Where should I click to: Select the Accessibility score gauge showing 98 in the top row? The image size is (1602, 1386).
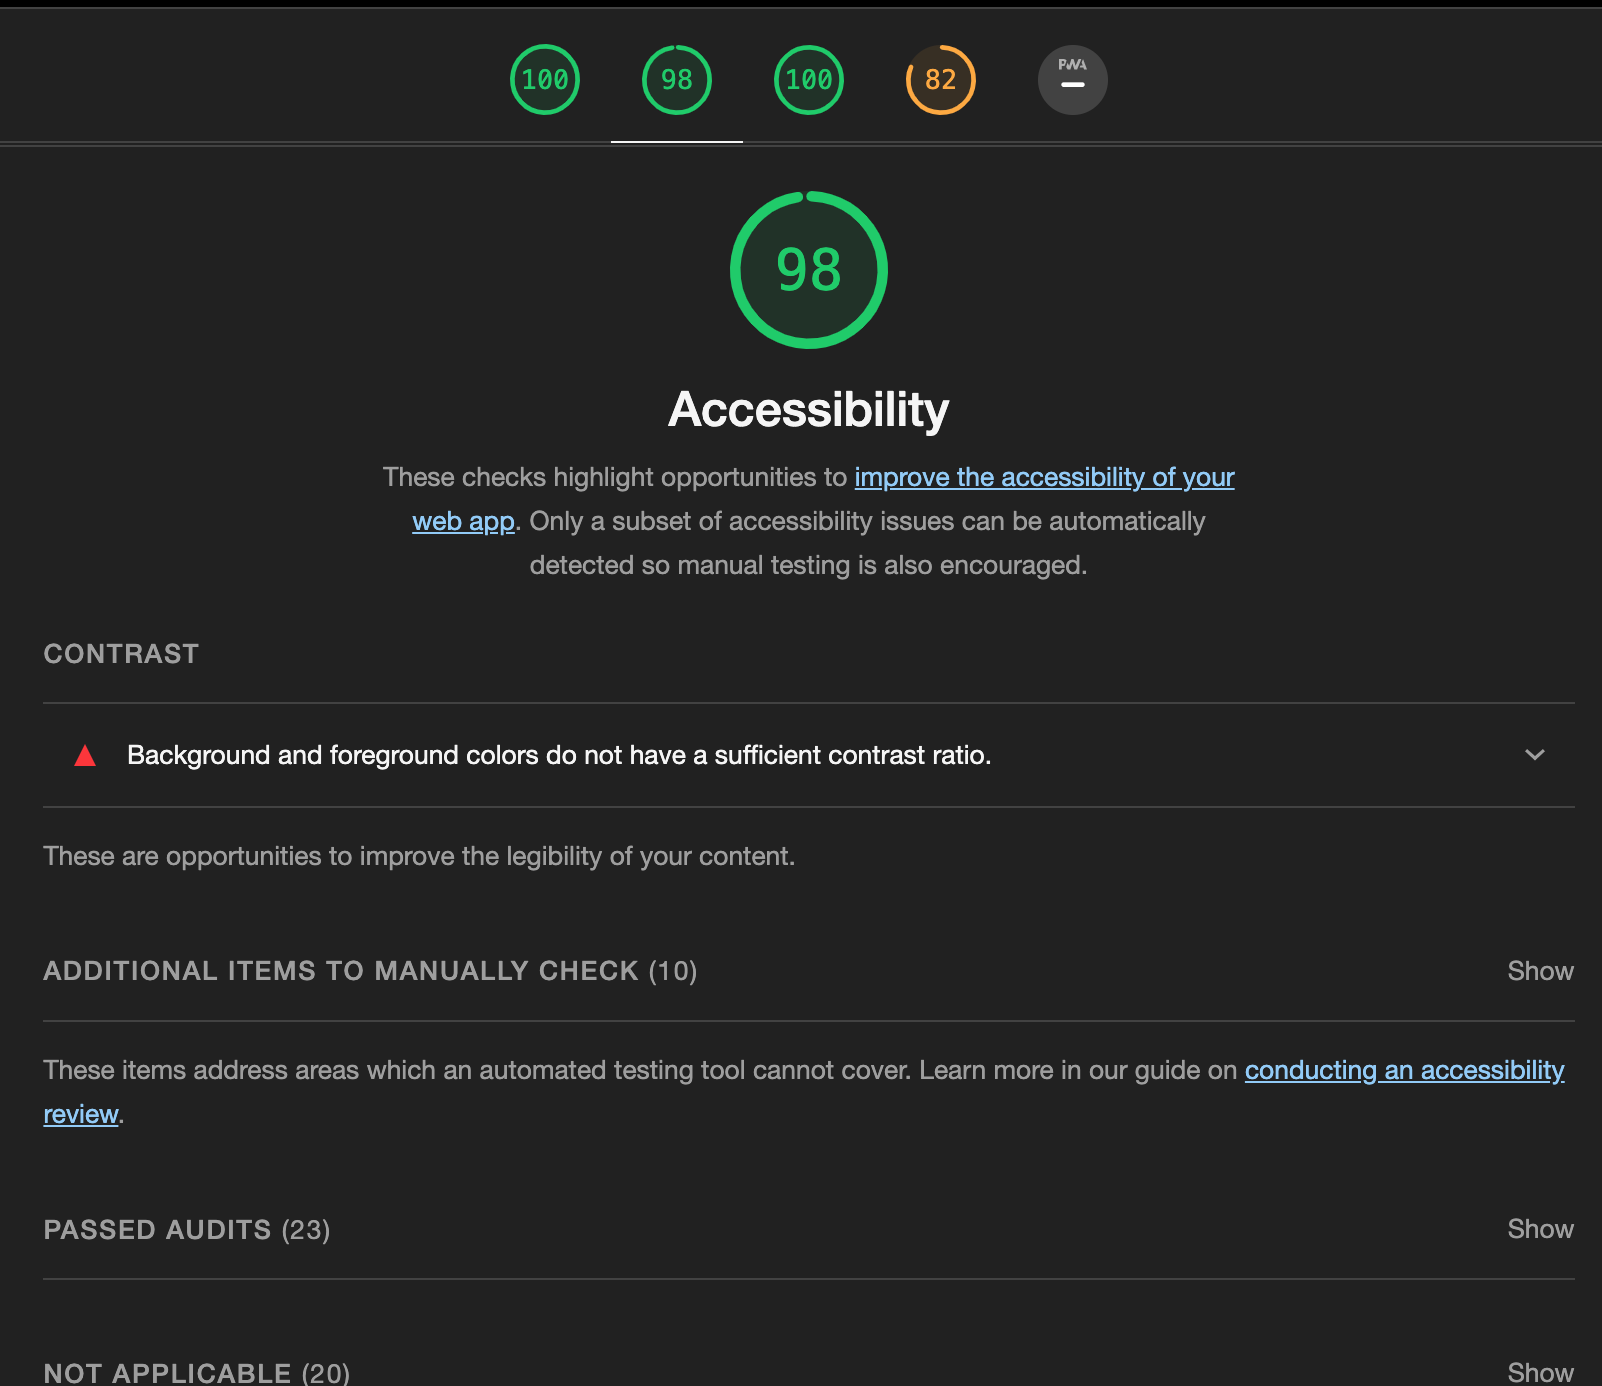pyautogui.click(x=677, y=80)
